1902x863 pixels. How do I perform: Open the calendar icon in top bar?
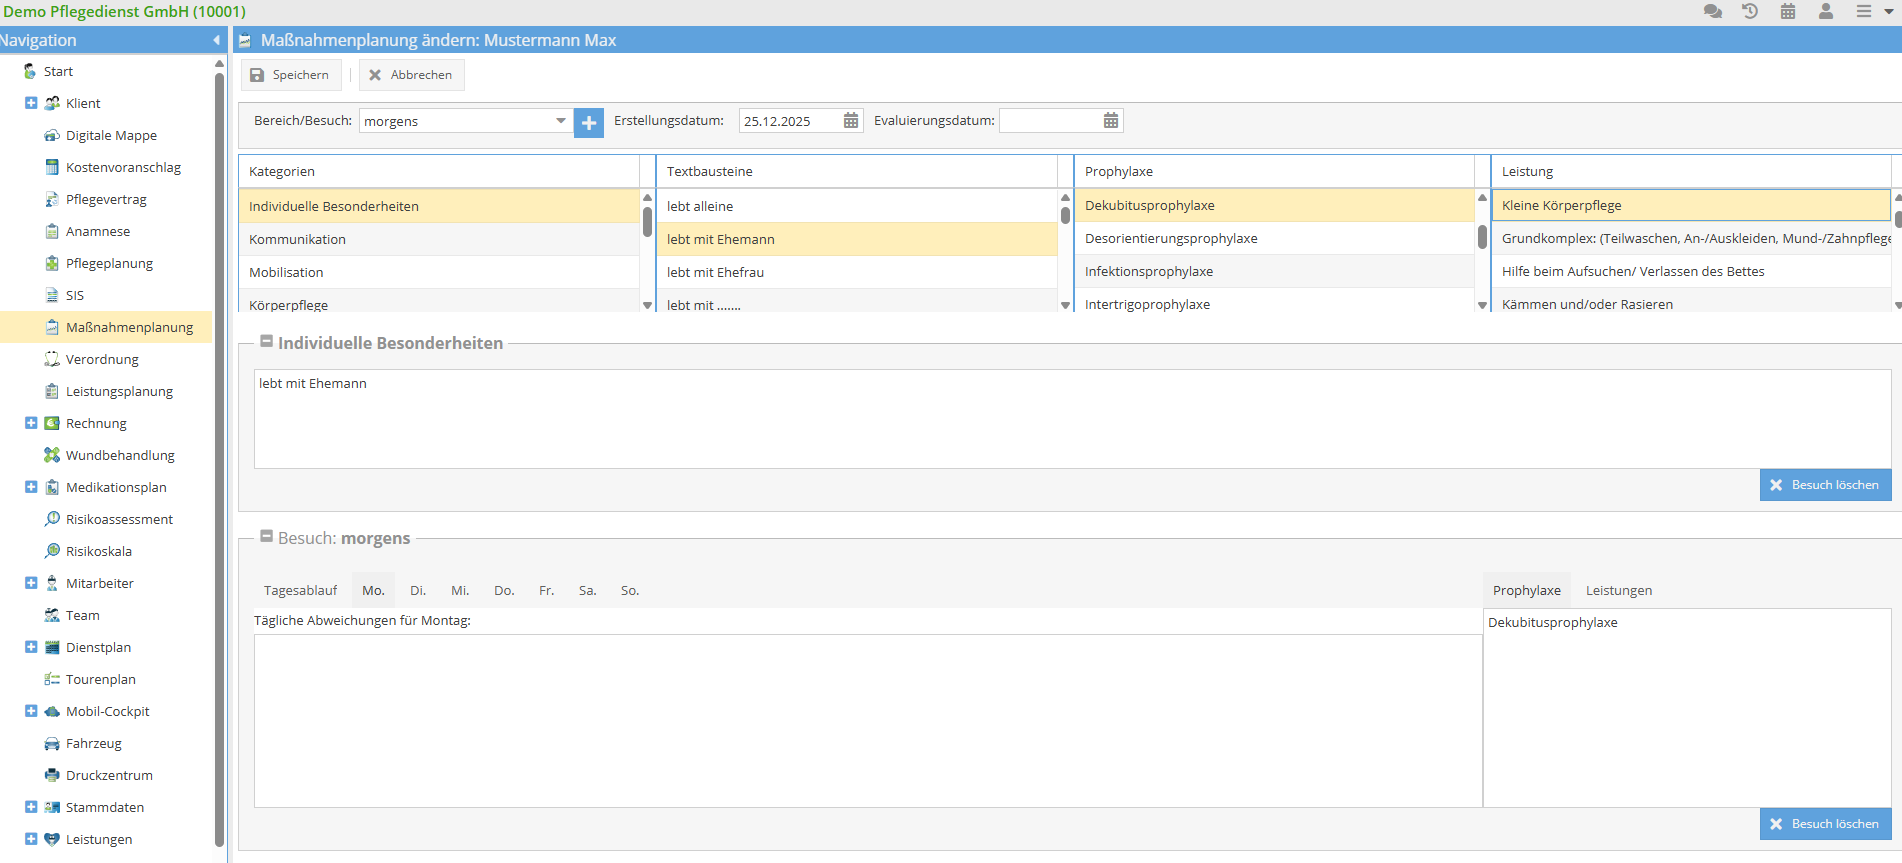[1788, 11]
